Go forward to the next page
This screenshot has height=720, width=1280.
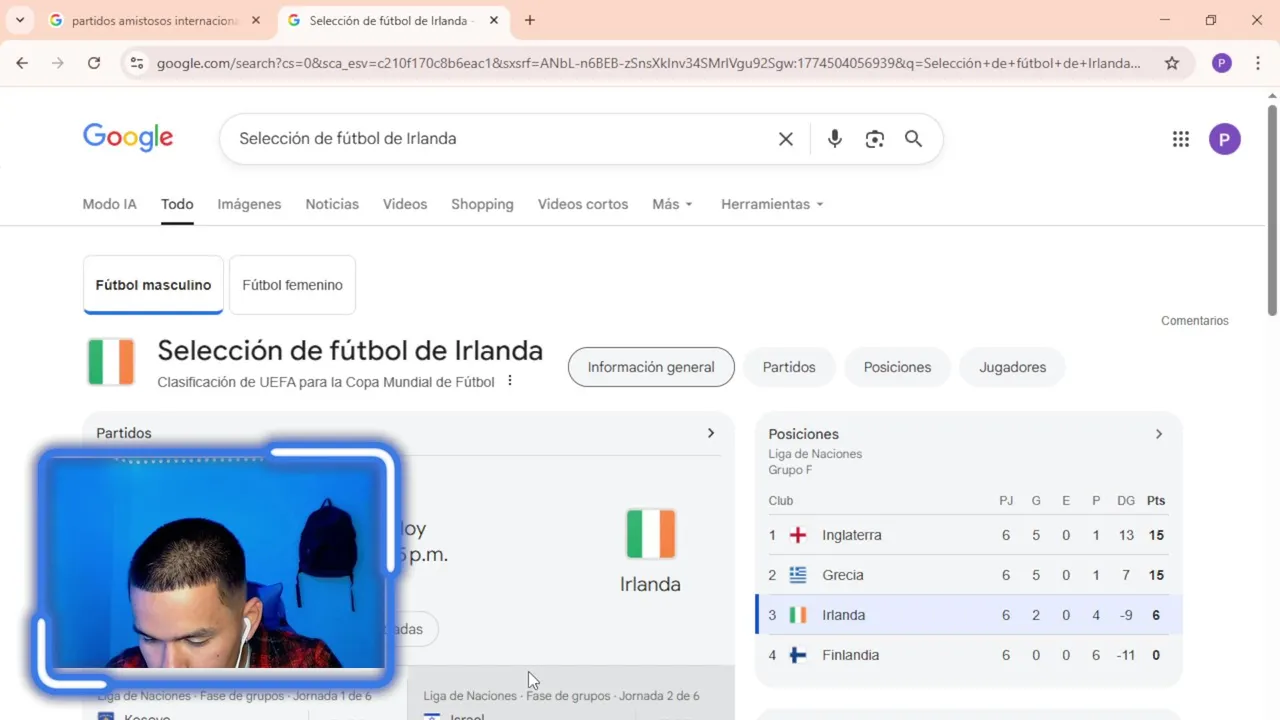58,63
